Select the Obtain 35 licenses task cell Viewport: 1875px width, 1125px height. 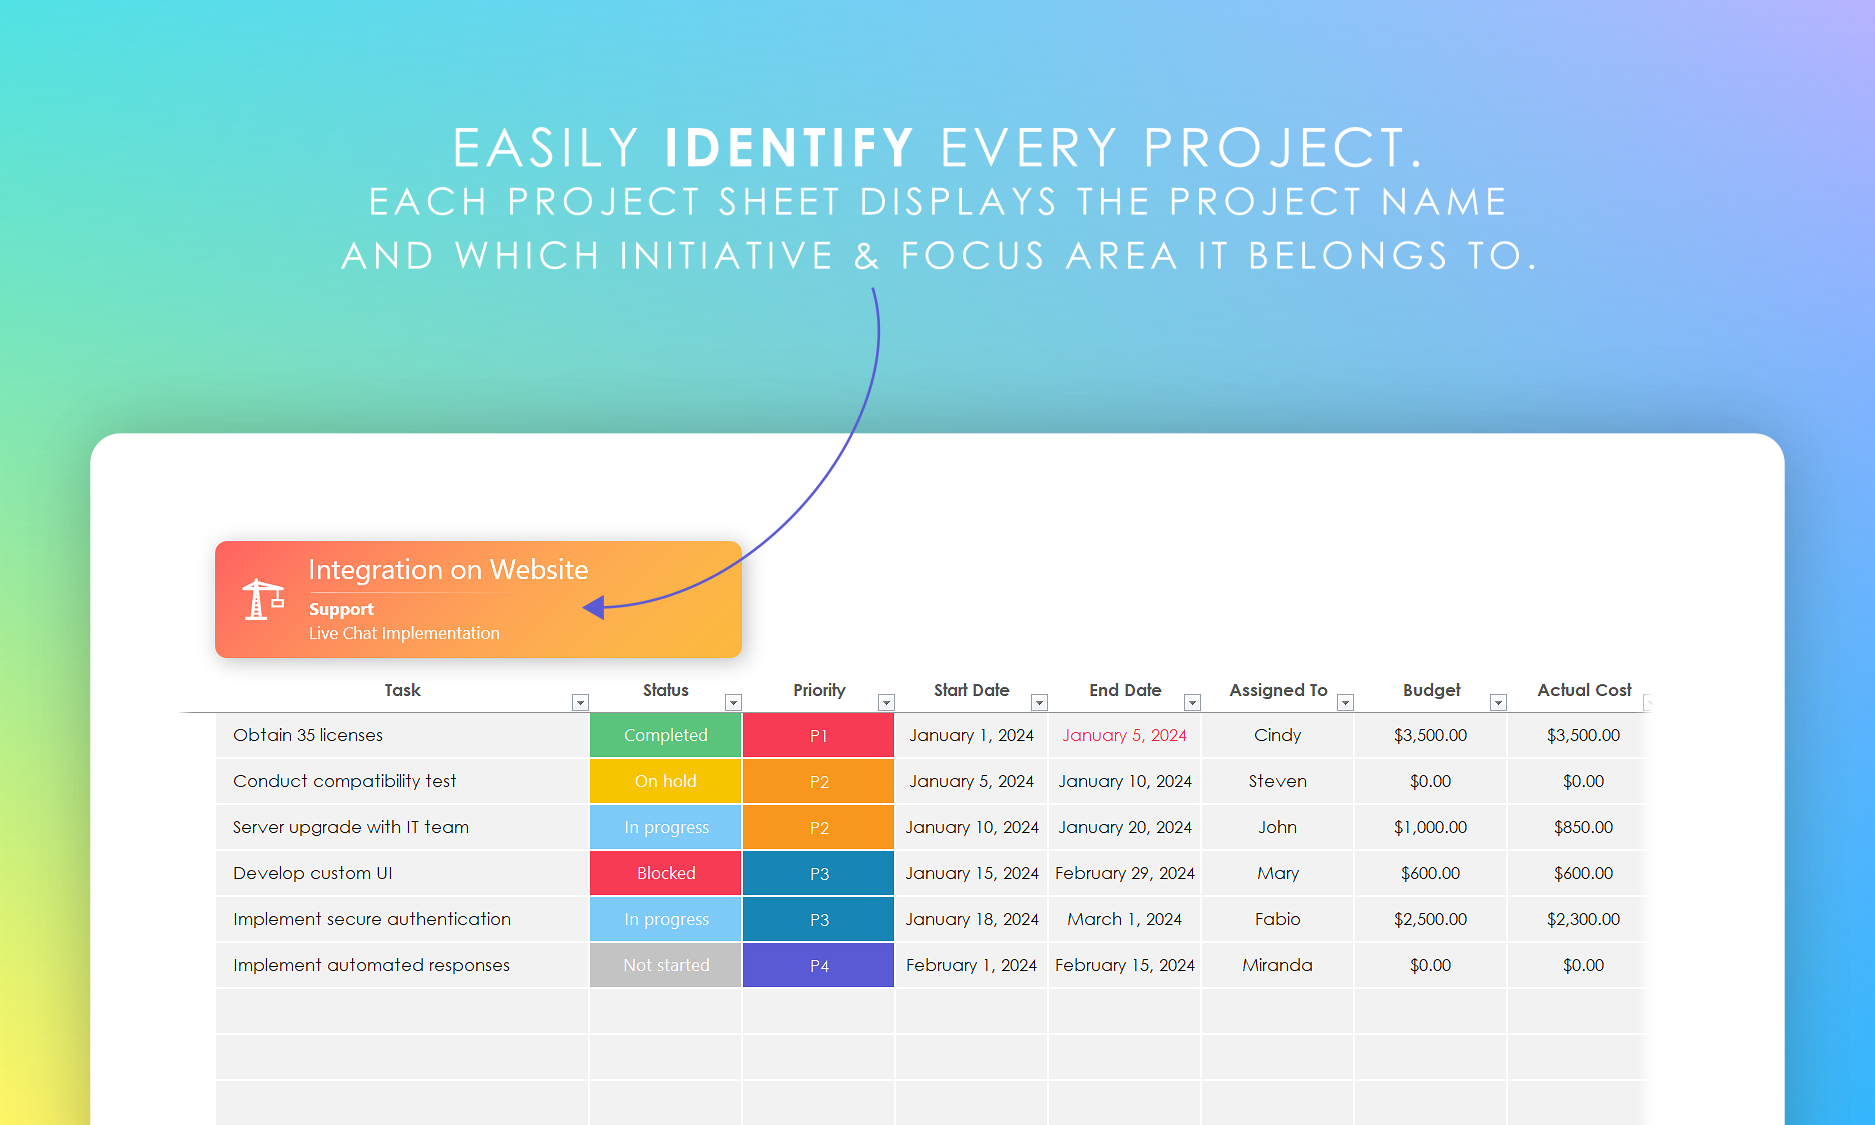tap(308, 736)
